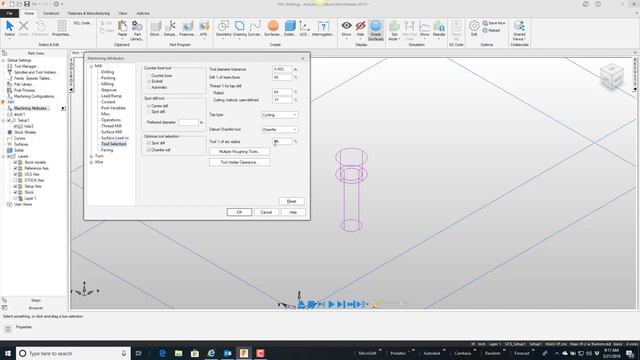
Task: Open Tool Holder Clearance button
Action: click(x=240, y=162)
